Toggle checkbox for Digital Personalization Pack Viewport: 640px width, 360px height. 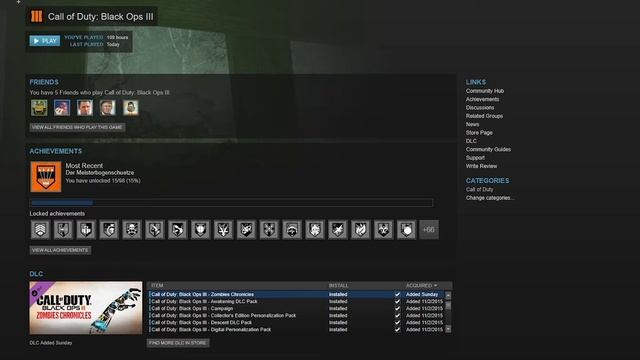pos(397,329)
